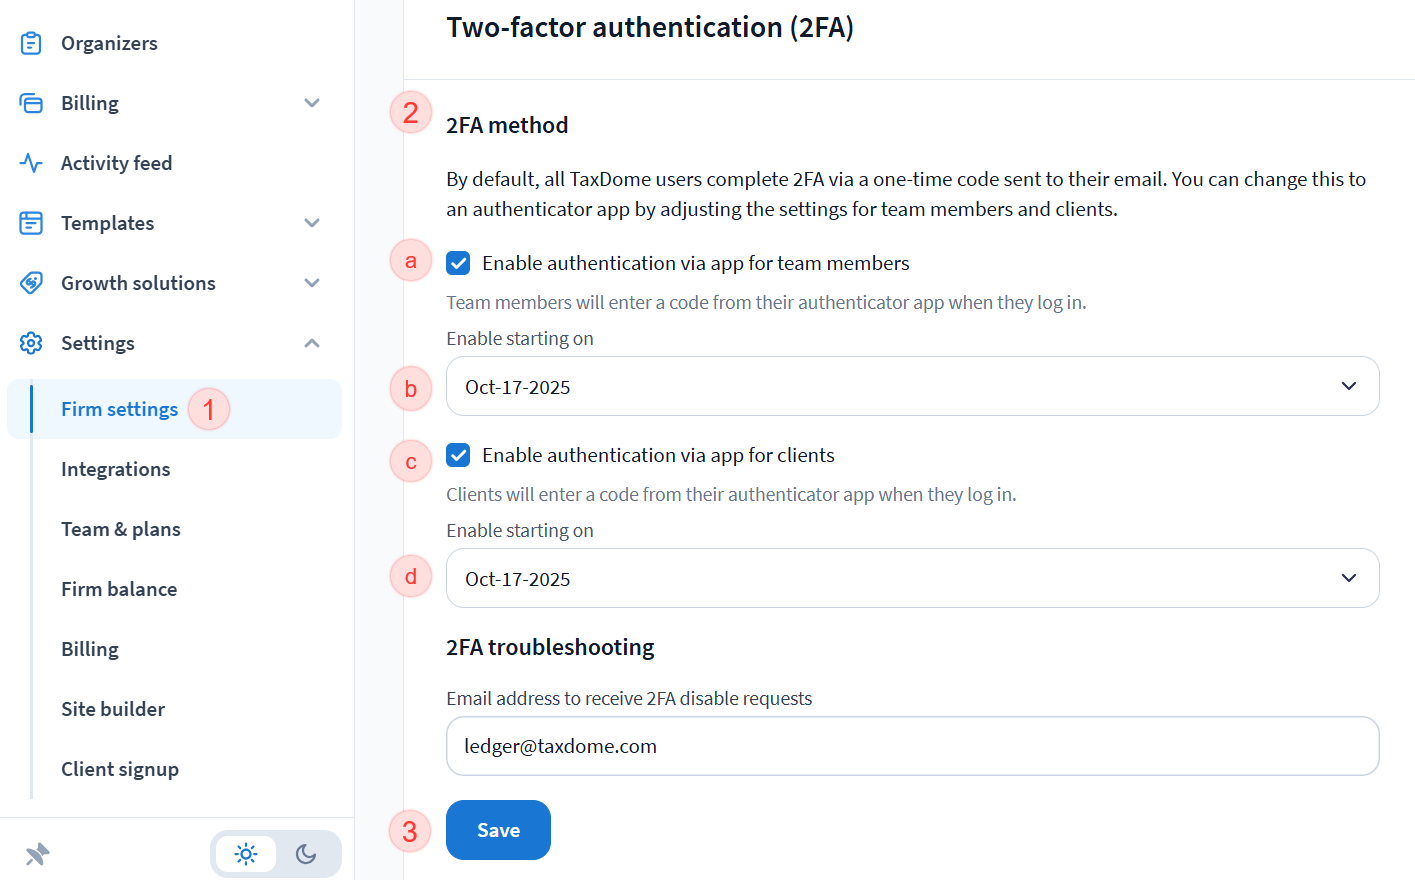Screen dimensions: 1415x880
Task: Uncheck authentication via app for clients
Action: pos(458,455)
